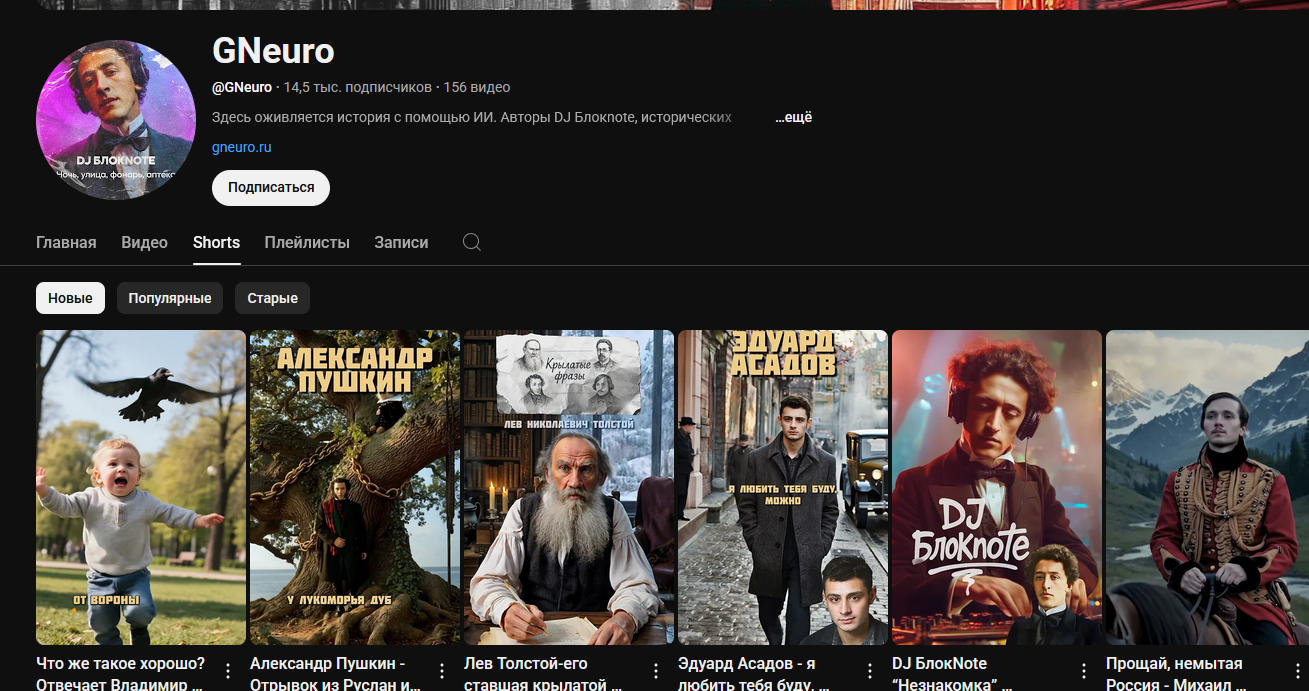Play the Александр Пушкин Shorts thumbnail

click(x=355, y=487)
